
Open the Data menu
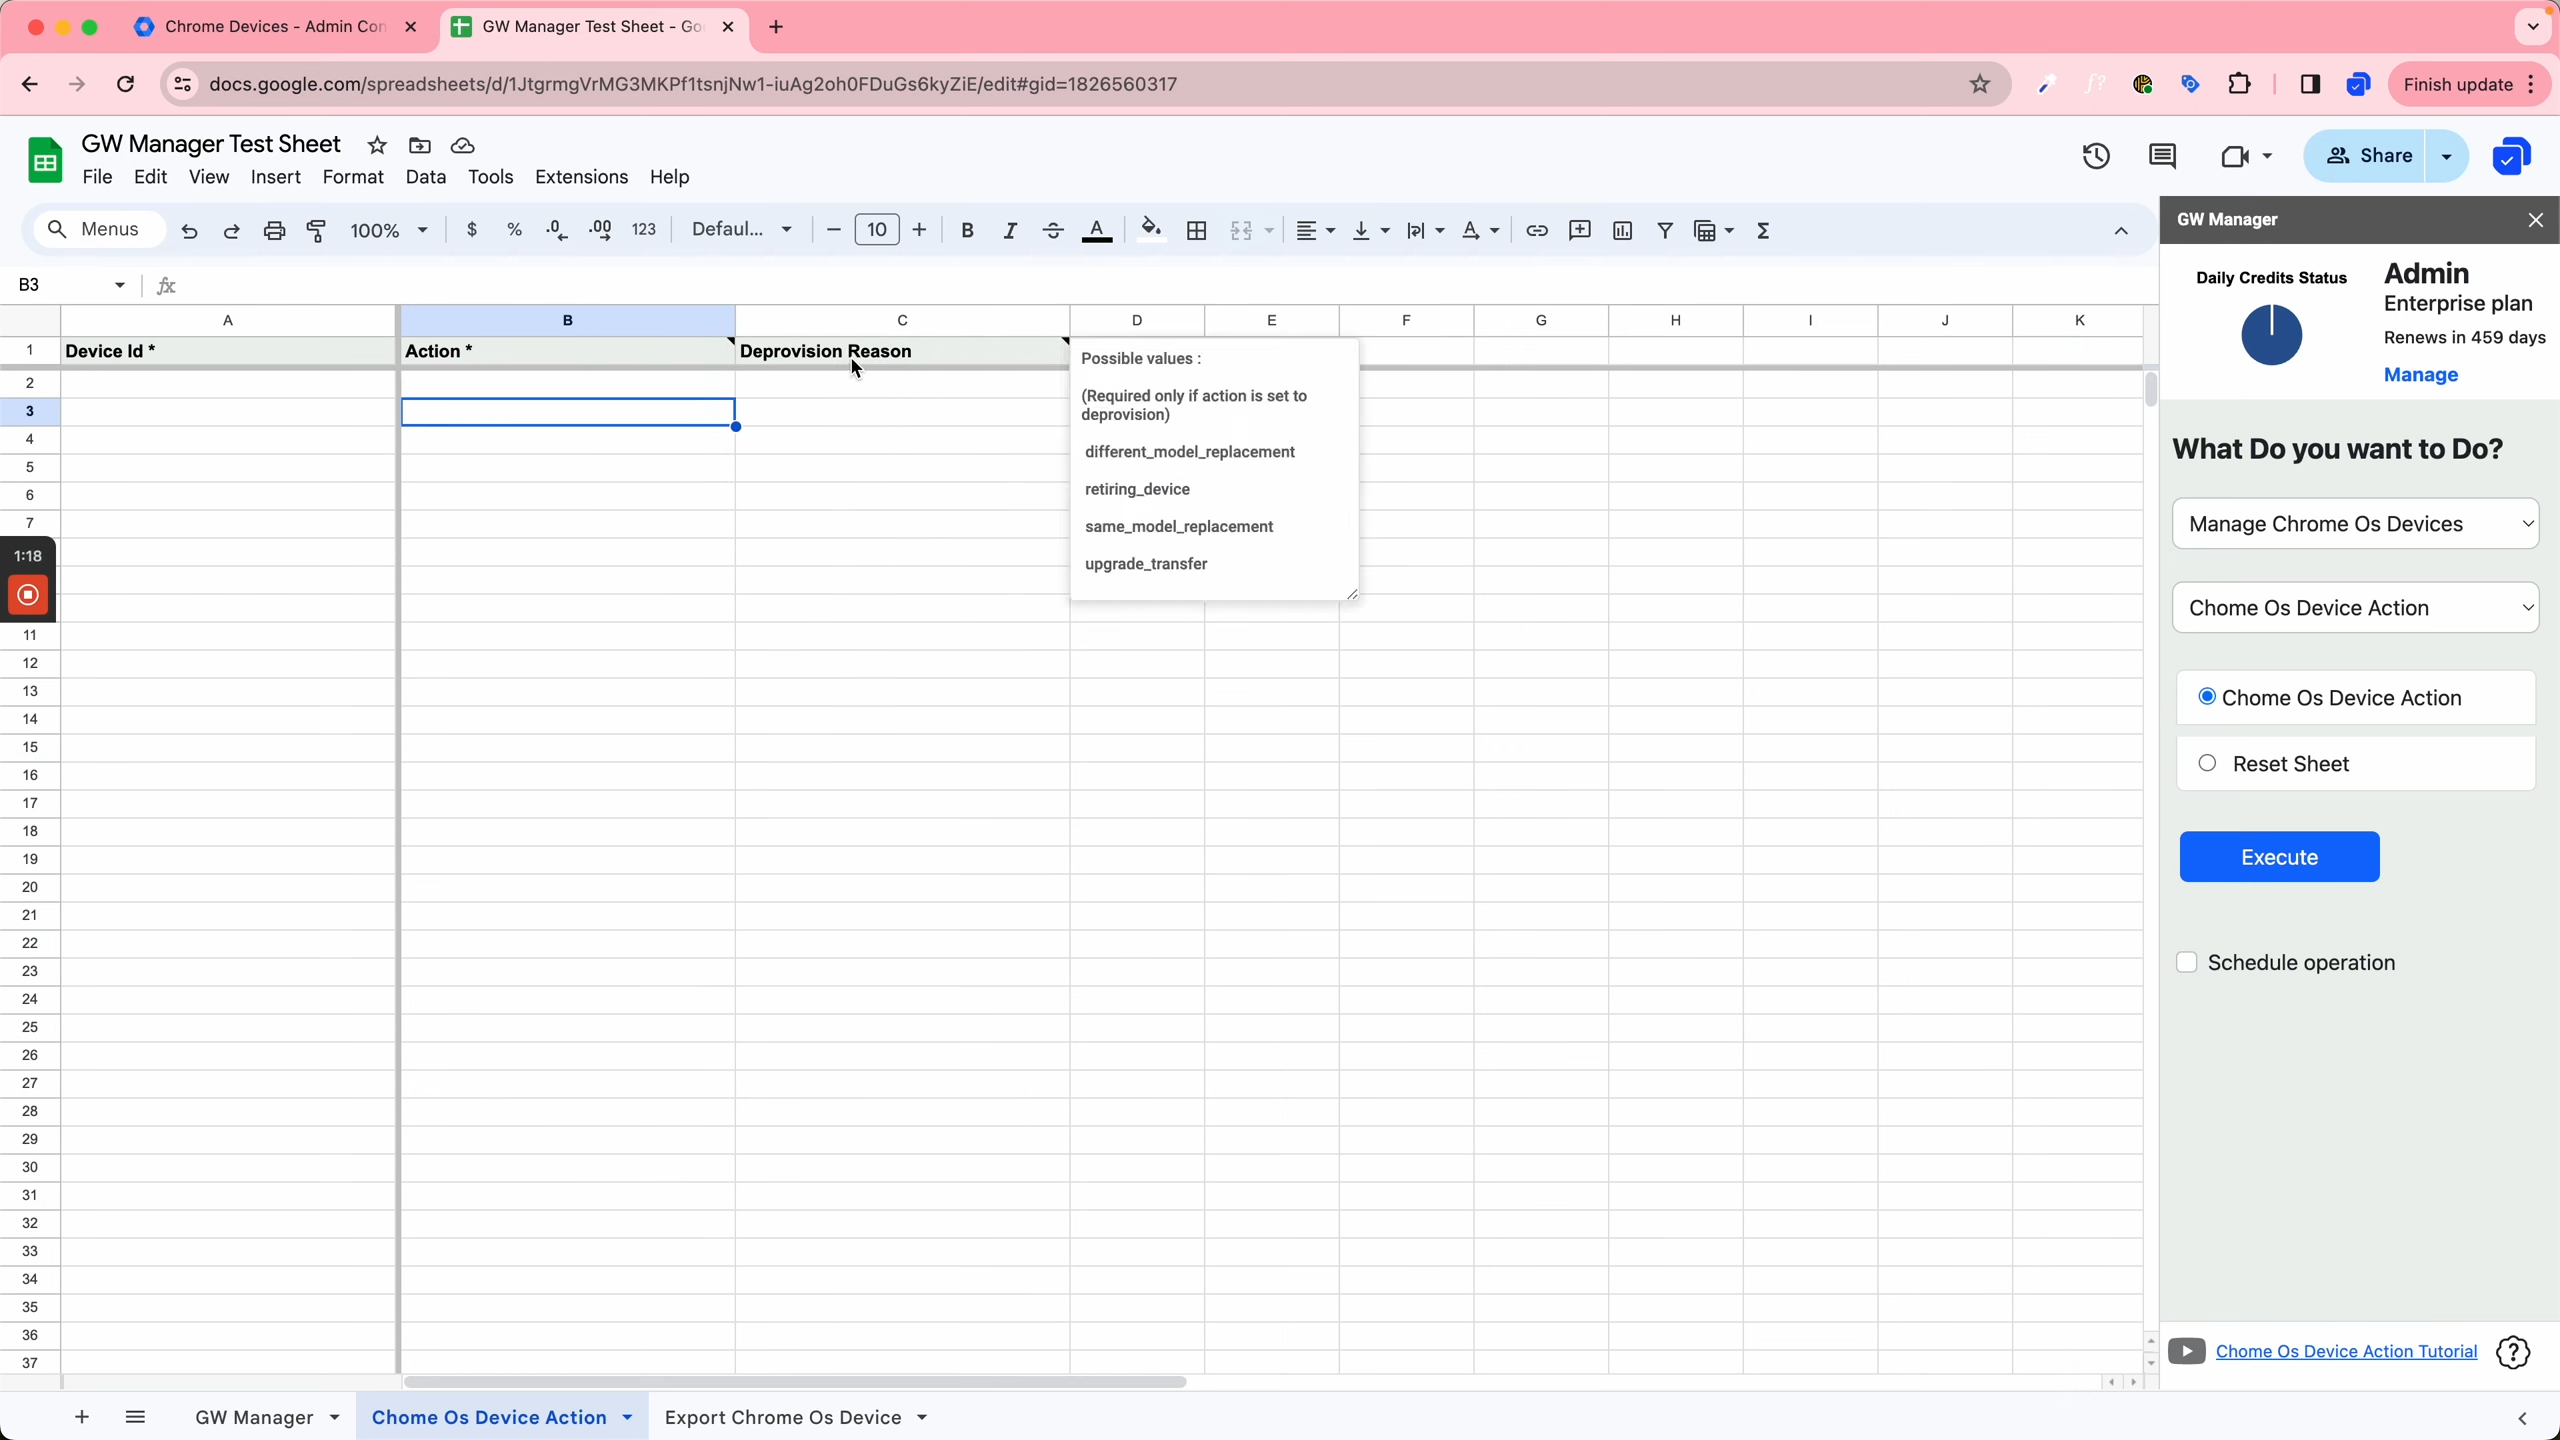[426, 177]
